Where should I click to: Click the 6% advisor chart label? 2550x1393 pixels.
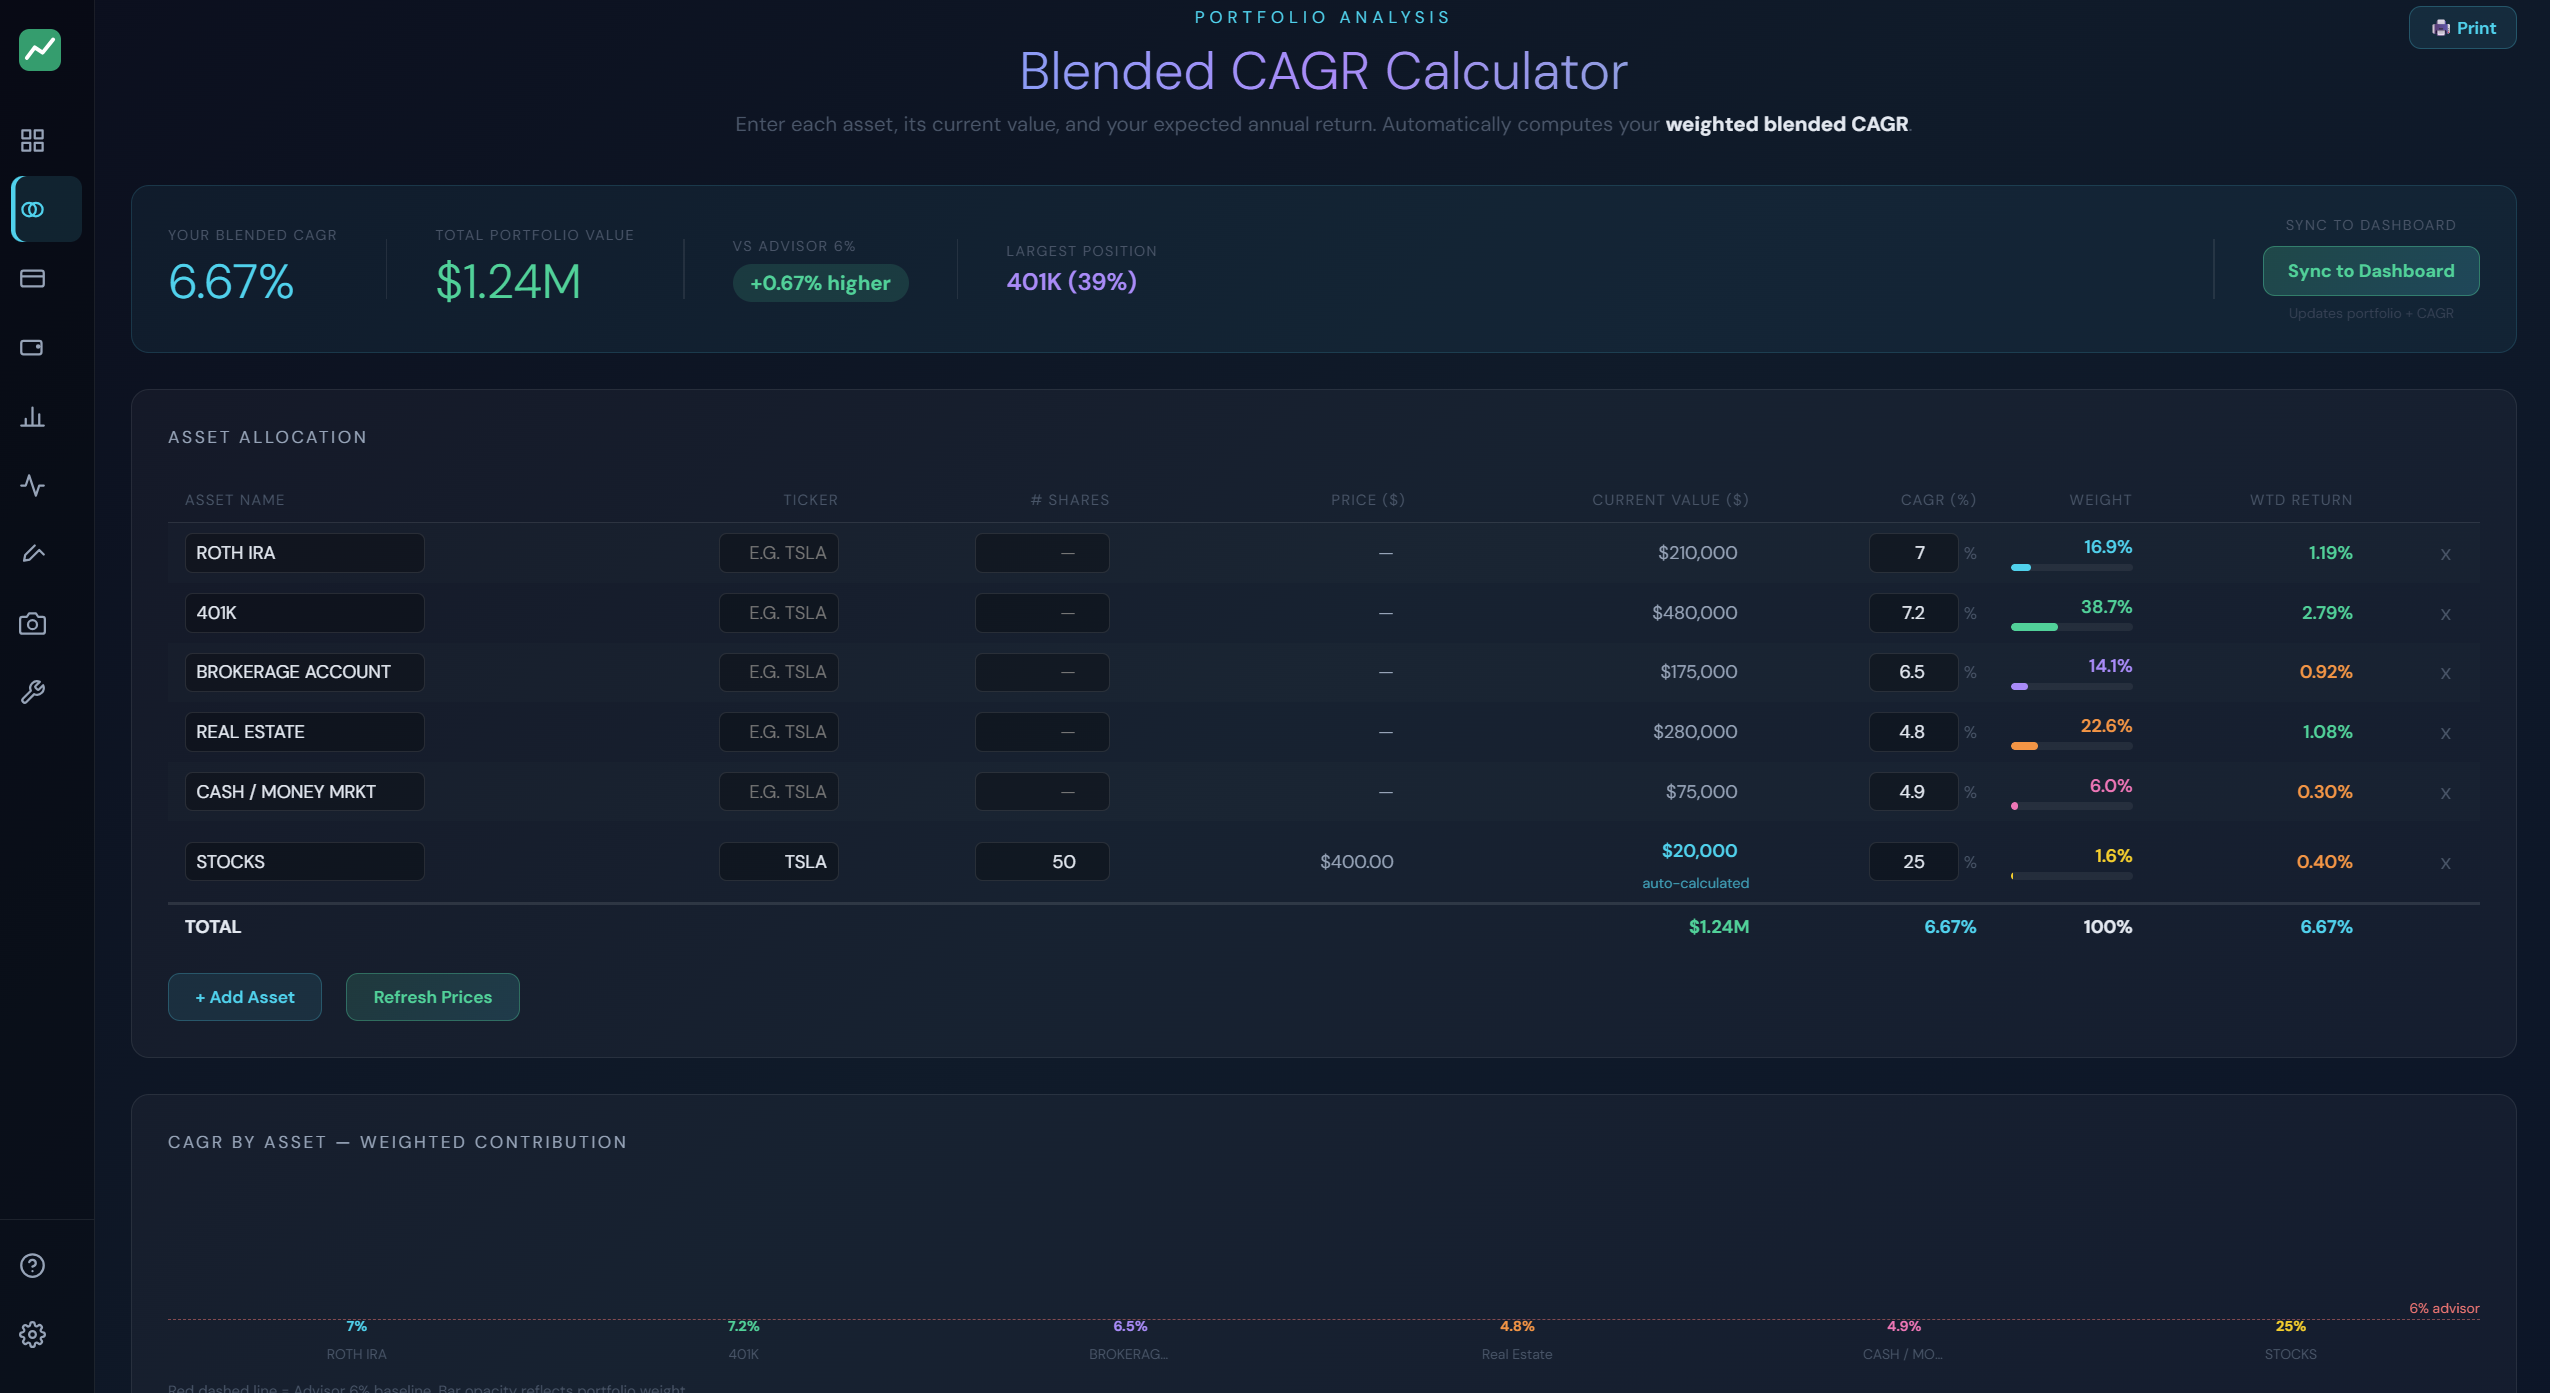click(2443, 1308)
